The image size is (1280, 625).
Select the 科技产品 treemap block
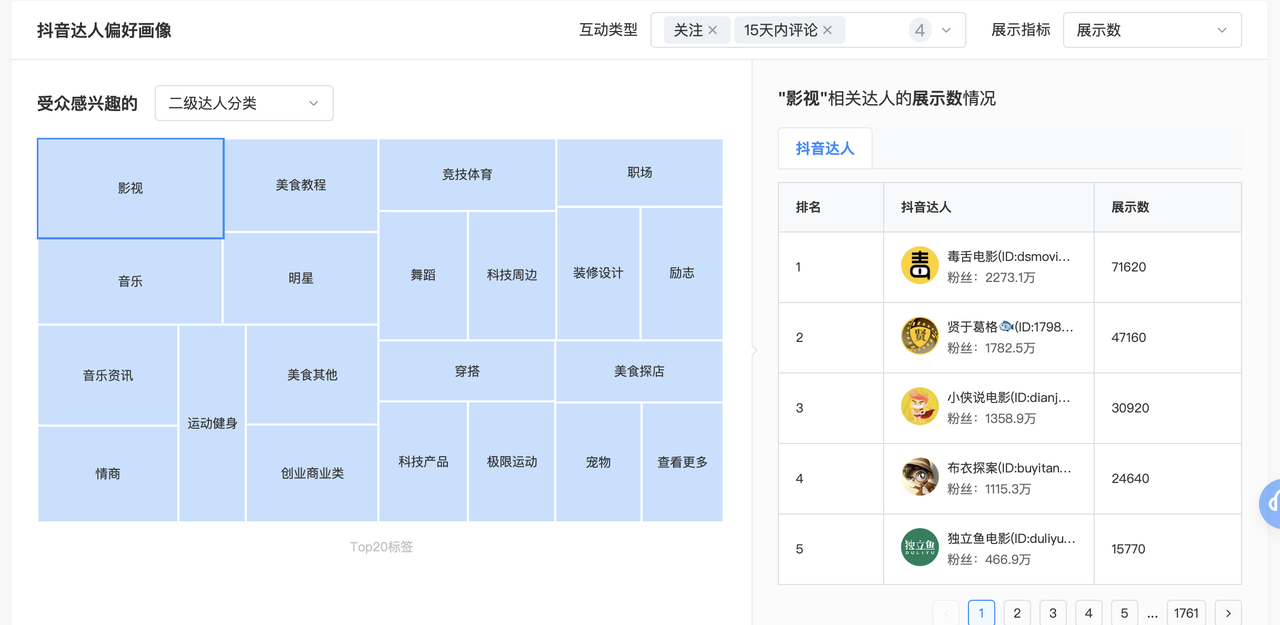coord(423,462)
